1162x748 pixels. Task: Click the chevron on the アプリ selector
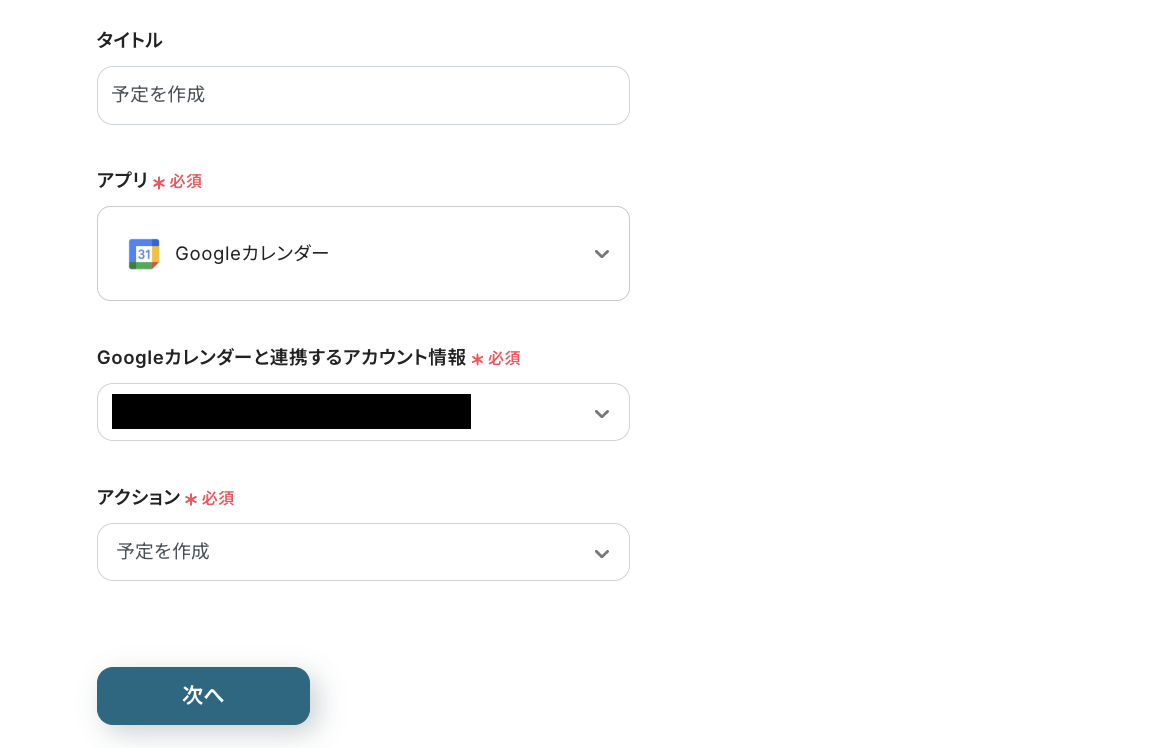(x=602, y=253)
